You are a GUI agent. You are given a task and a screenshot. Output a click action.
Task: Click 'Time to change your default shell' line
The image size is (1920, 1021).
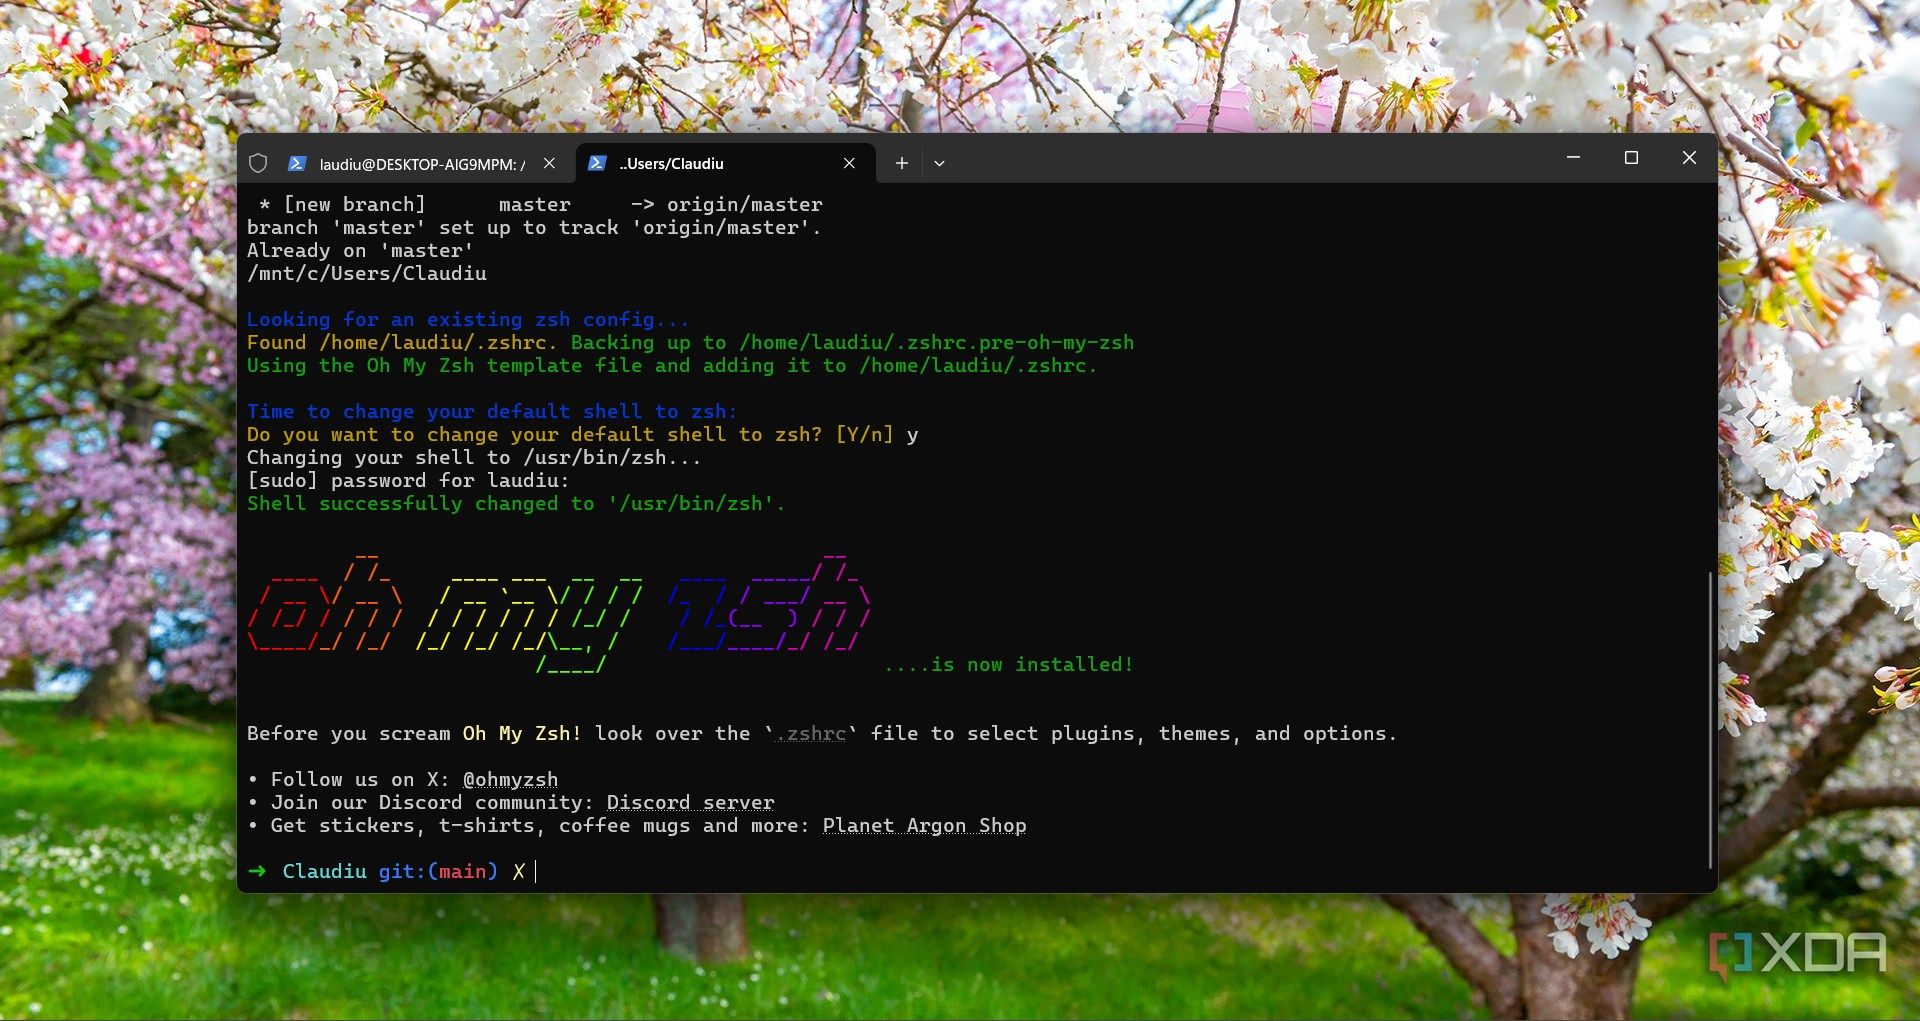point(492,411)
